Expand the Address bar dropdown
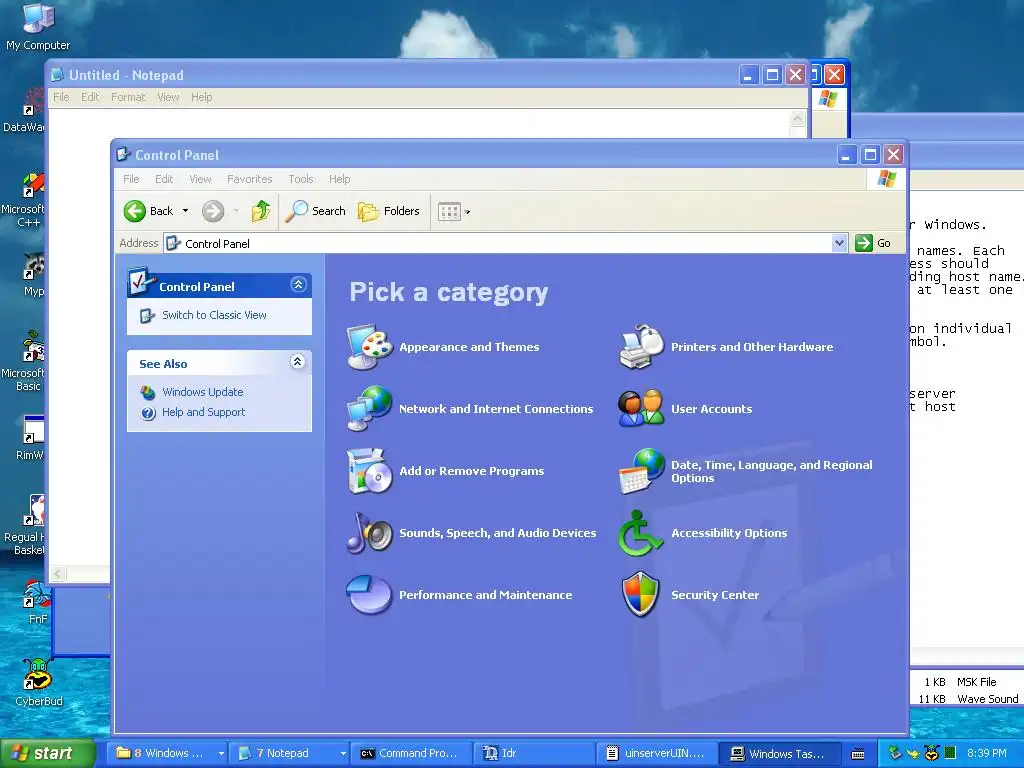 tap(839, 244)
